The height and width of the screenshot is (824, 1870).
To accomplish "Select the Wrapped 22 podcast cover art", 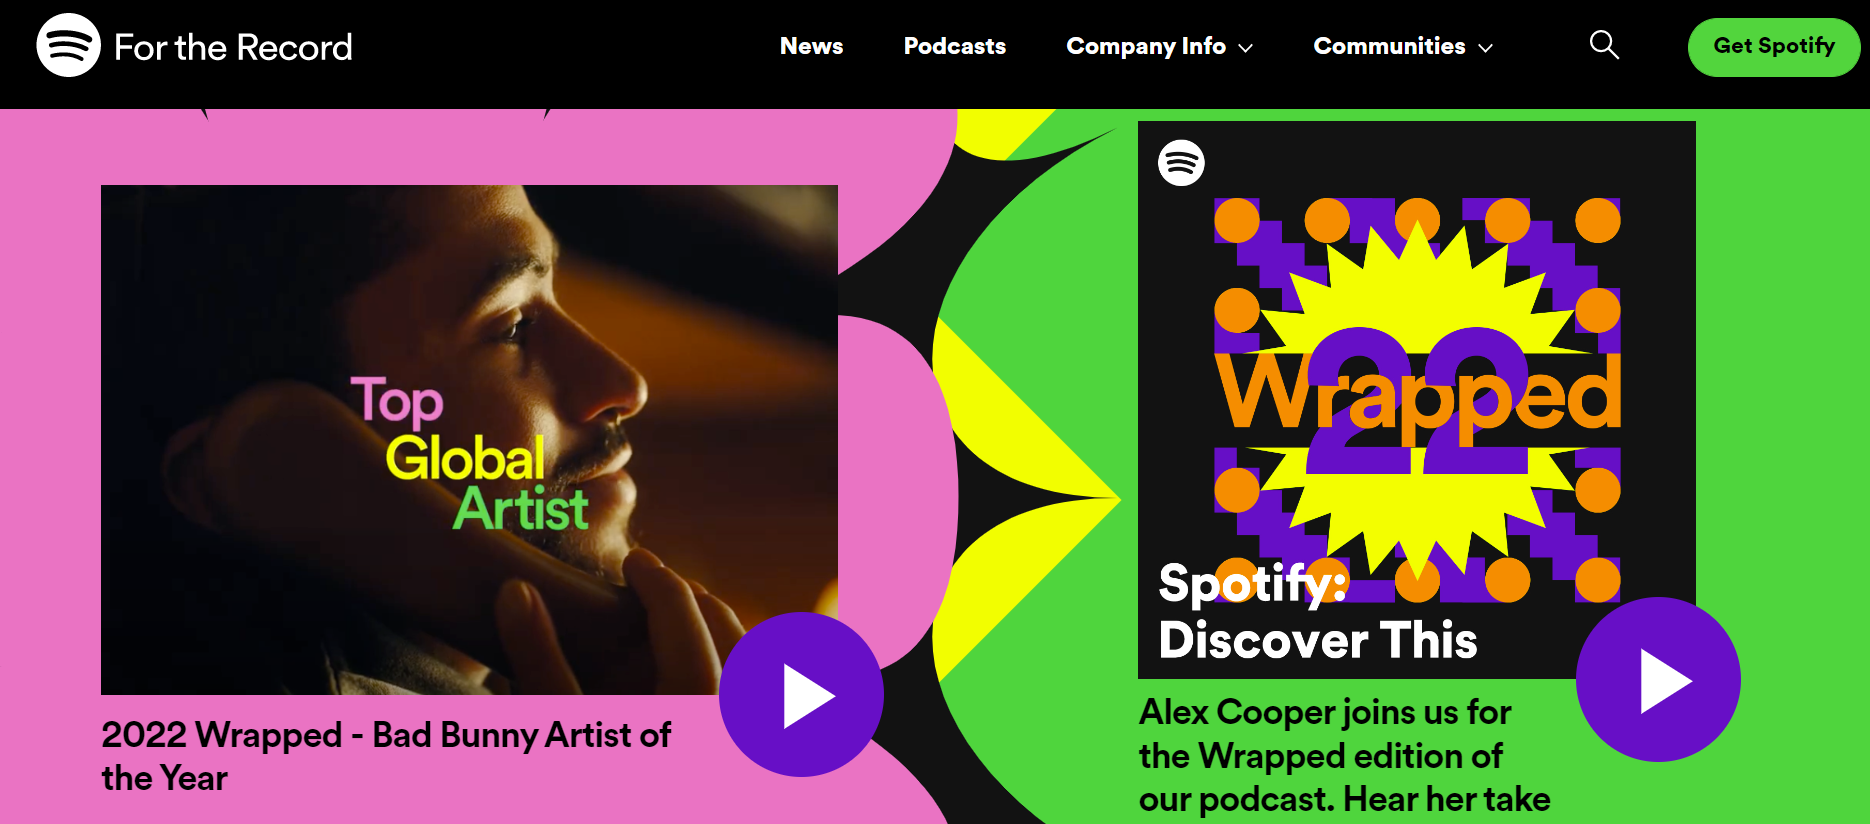I will (1417, 400).
